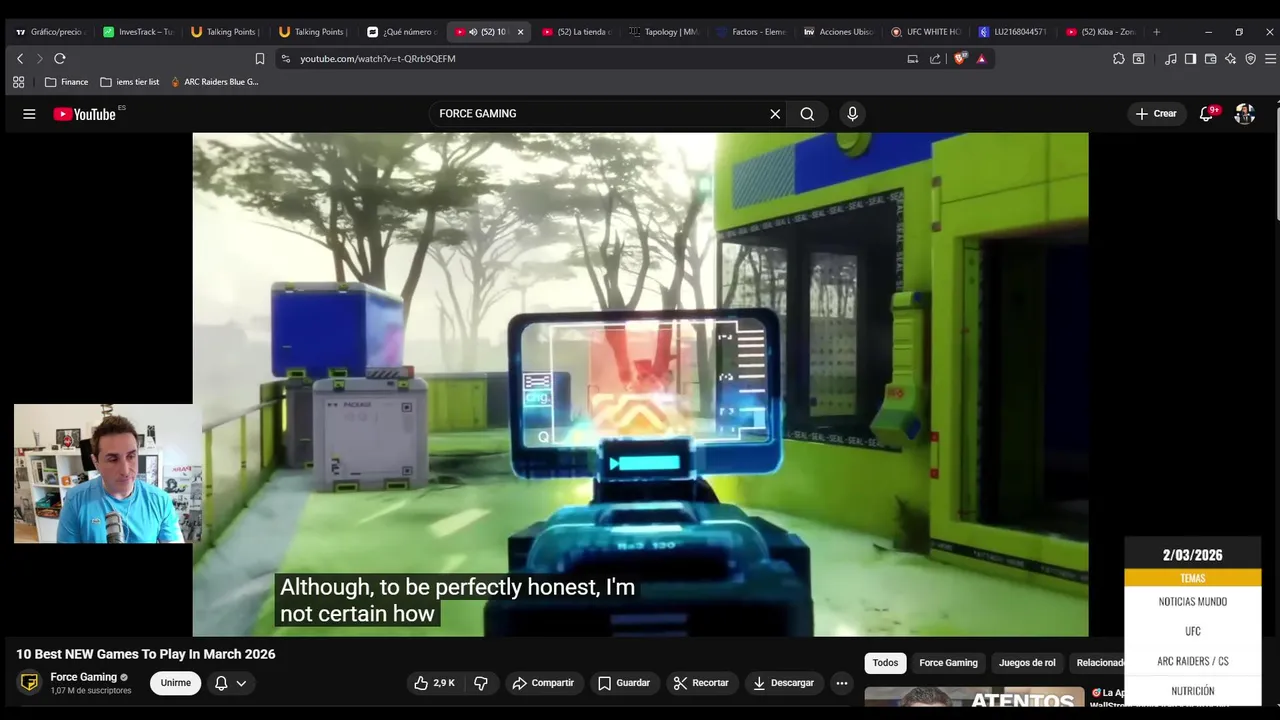Switch to the Tapology tab
The image size is (1280, 720).
(x=664, y=32)
